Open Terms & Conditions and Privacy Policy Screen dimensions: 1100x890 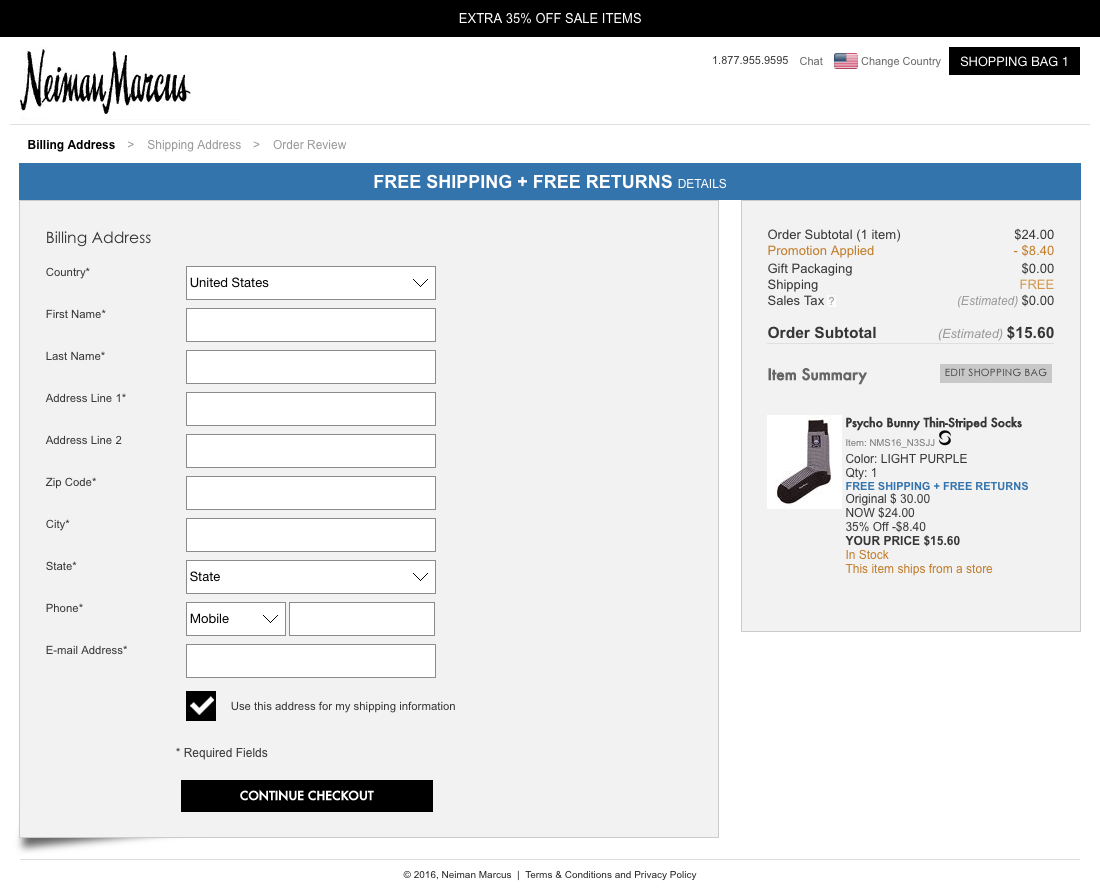click(610, 875)
